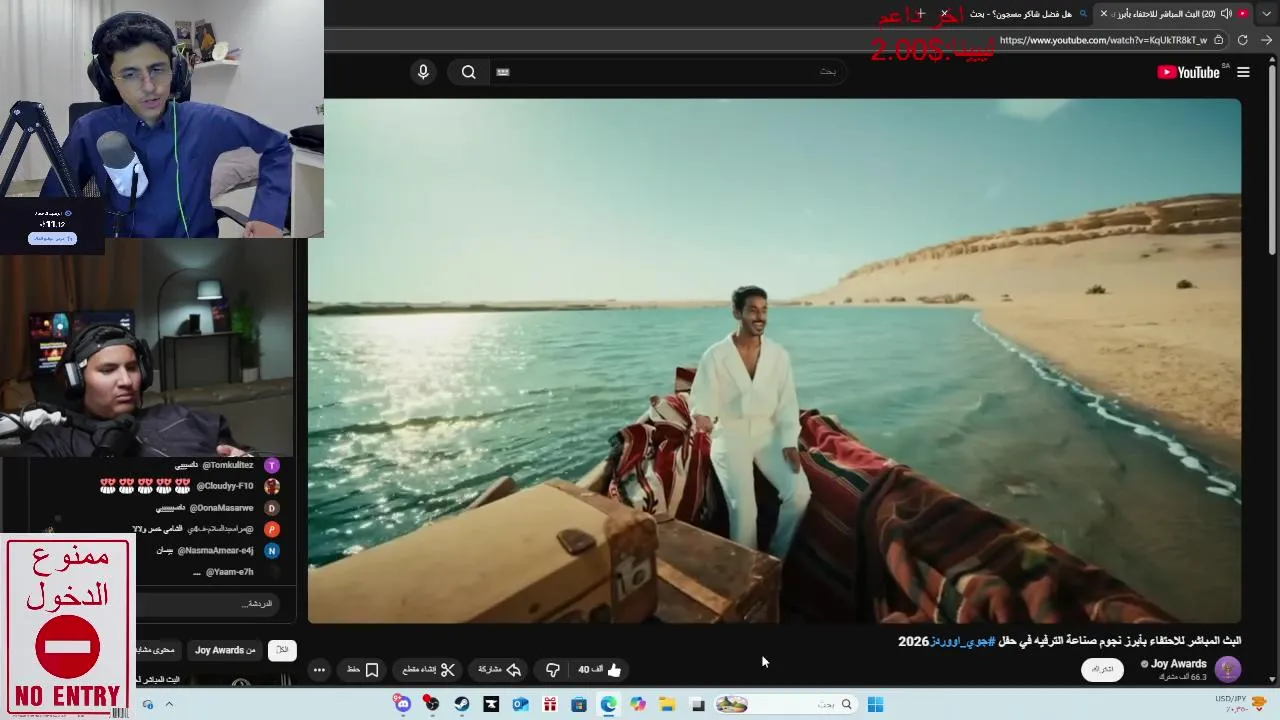
Task: Share the video with مشاركة button
Action: [500, 670]
